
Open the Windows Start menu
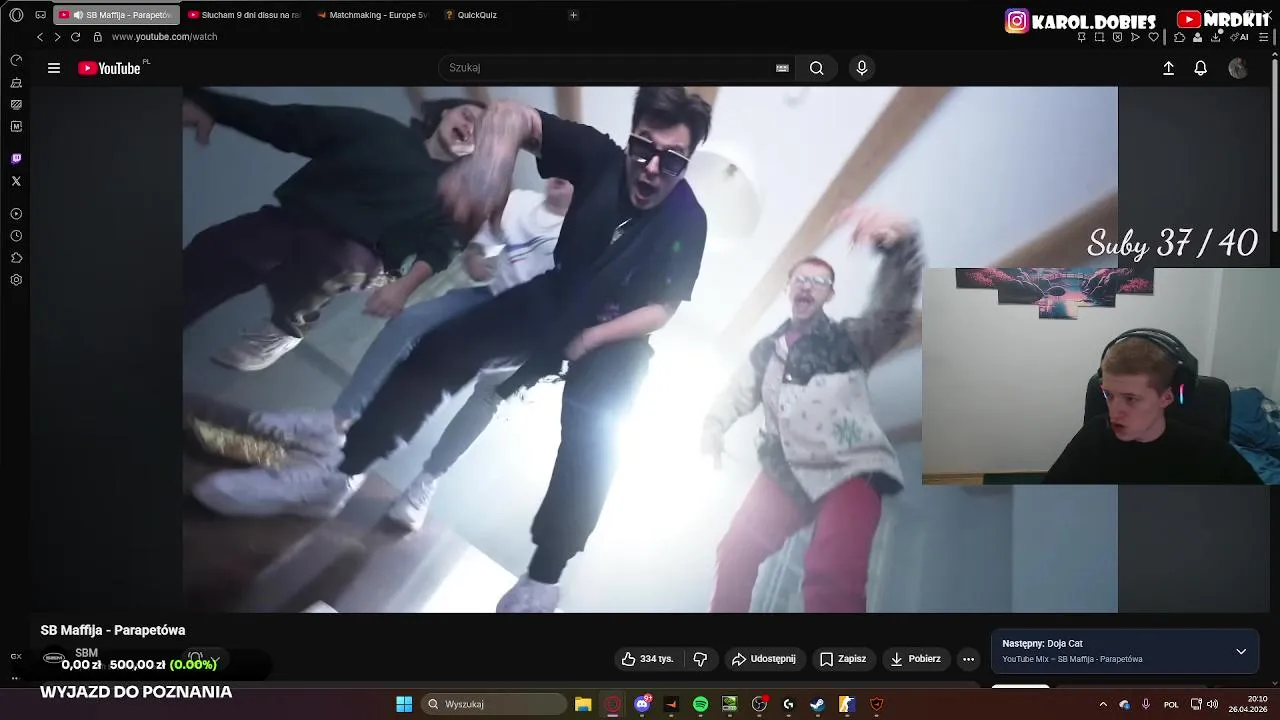coord(404,704)
